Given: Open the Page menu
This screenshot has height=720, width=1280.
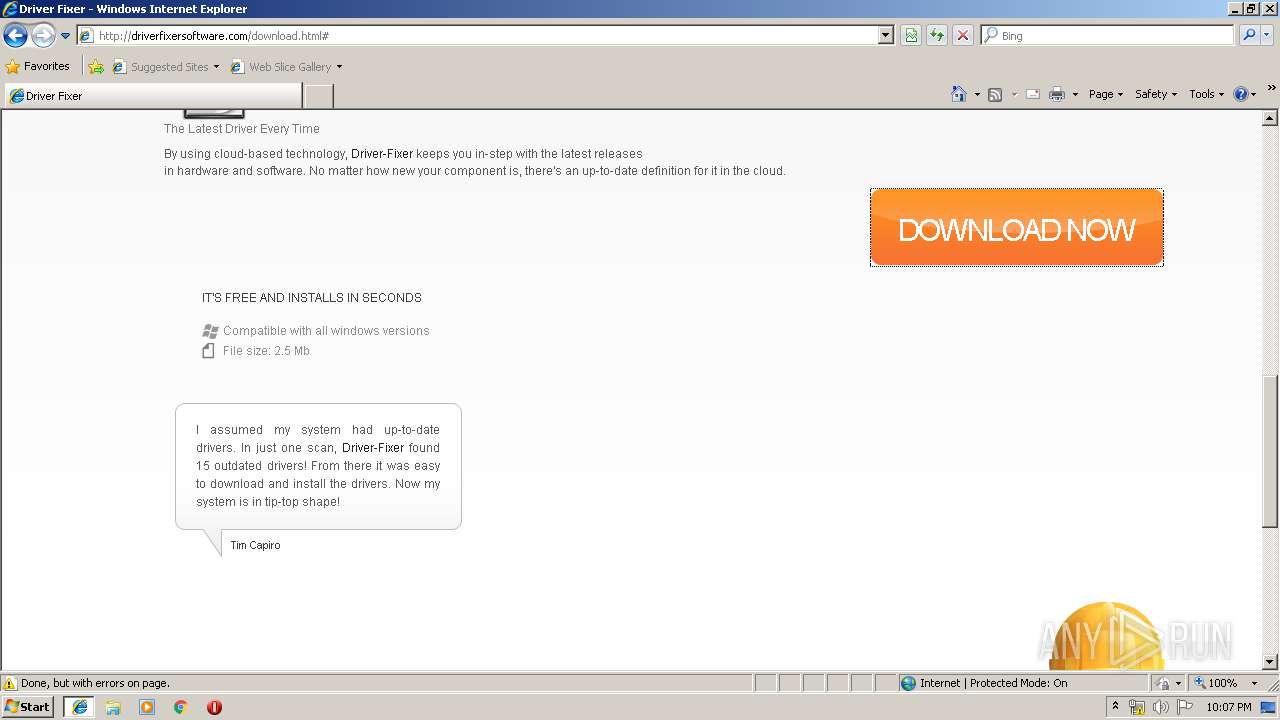Looking at the screenshot, I should tap(1105, 94).
